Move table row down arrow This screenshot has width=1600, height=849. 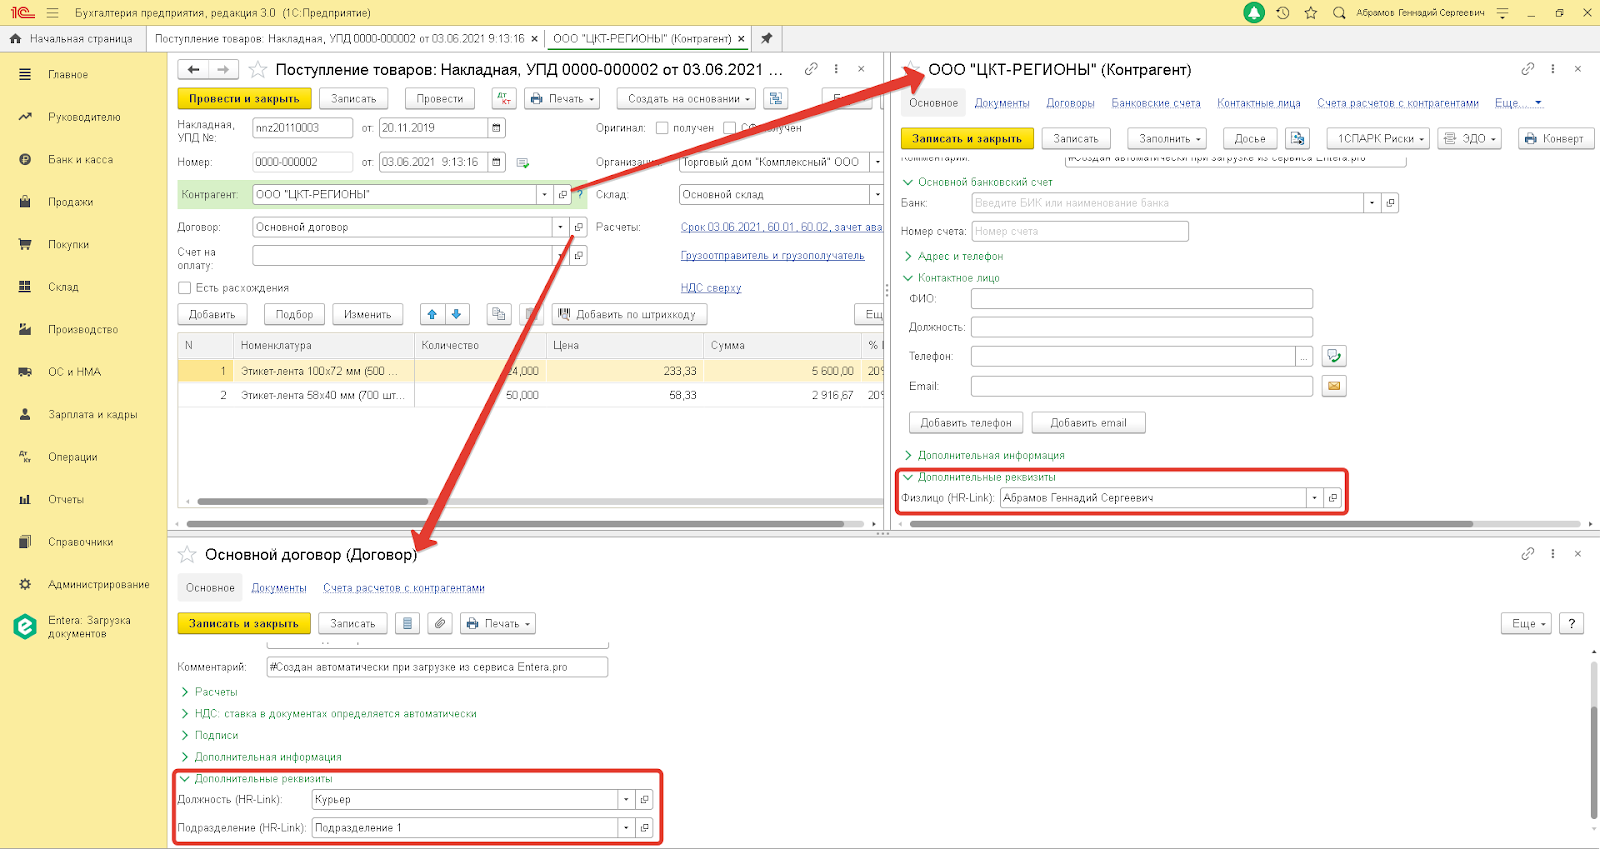coord(457,314)
